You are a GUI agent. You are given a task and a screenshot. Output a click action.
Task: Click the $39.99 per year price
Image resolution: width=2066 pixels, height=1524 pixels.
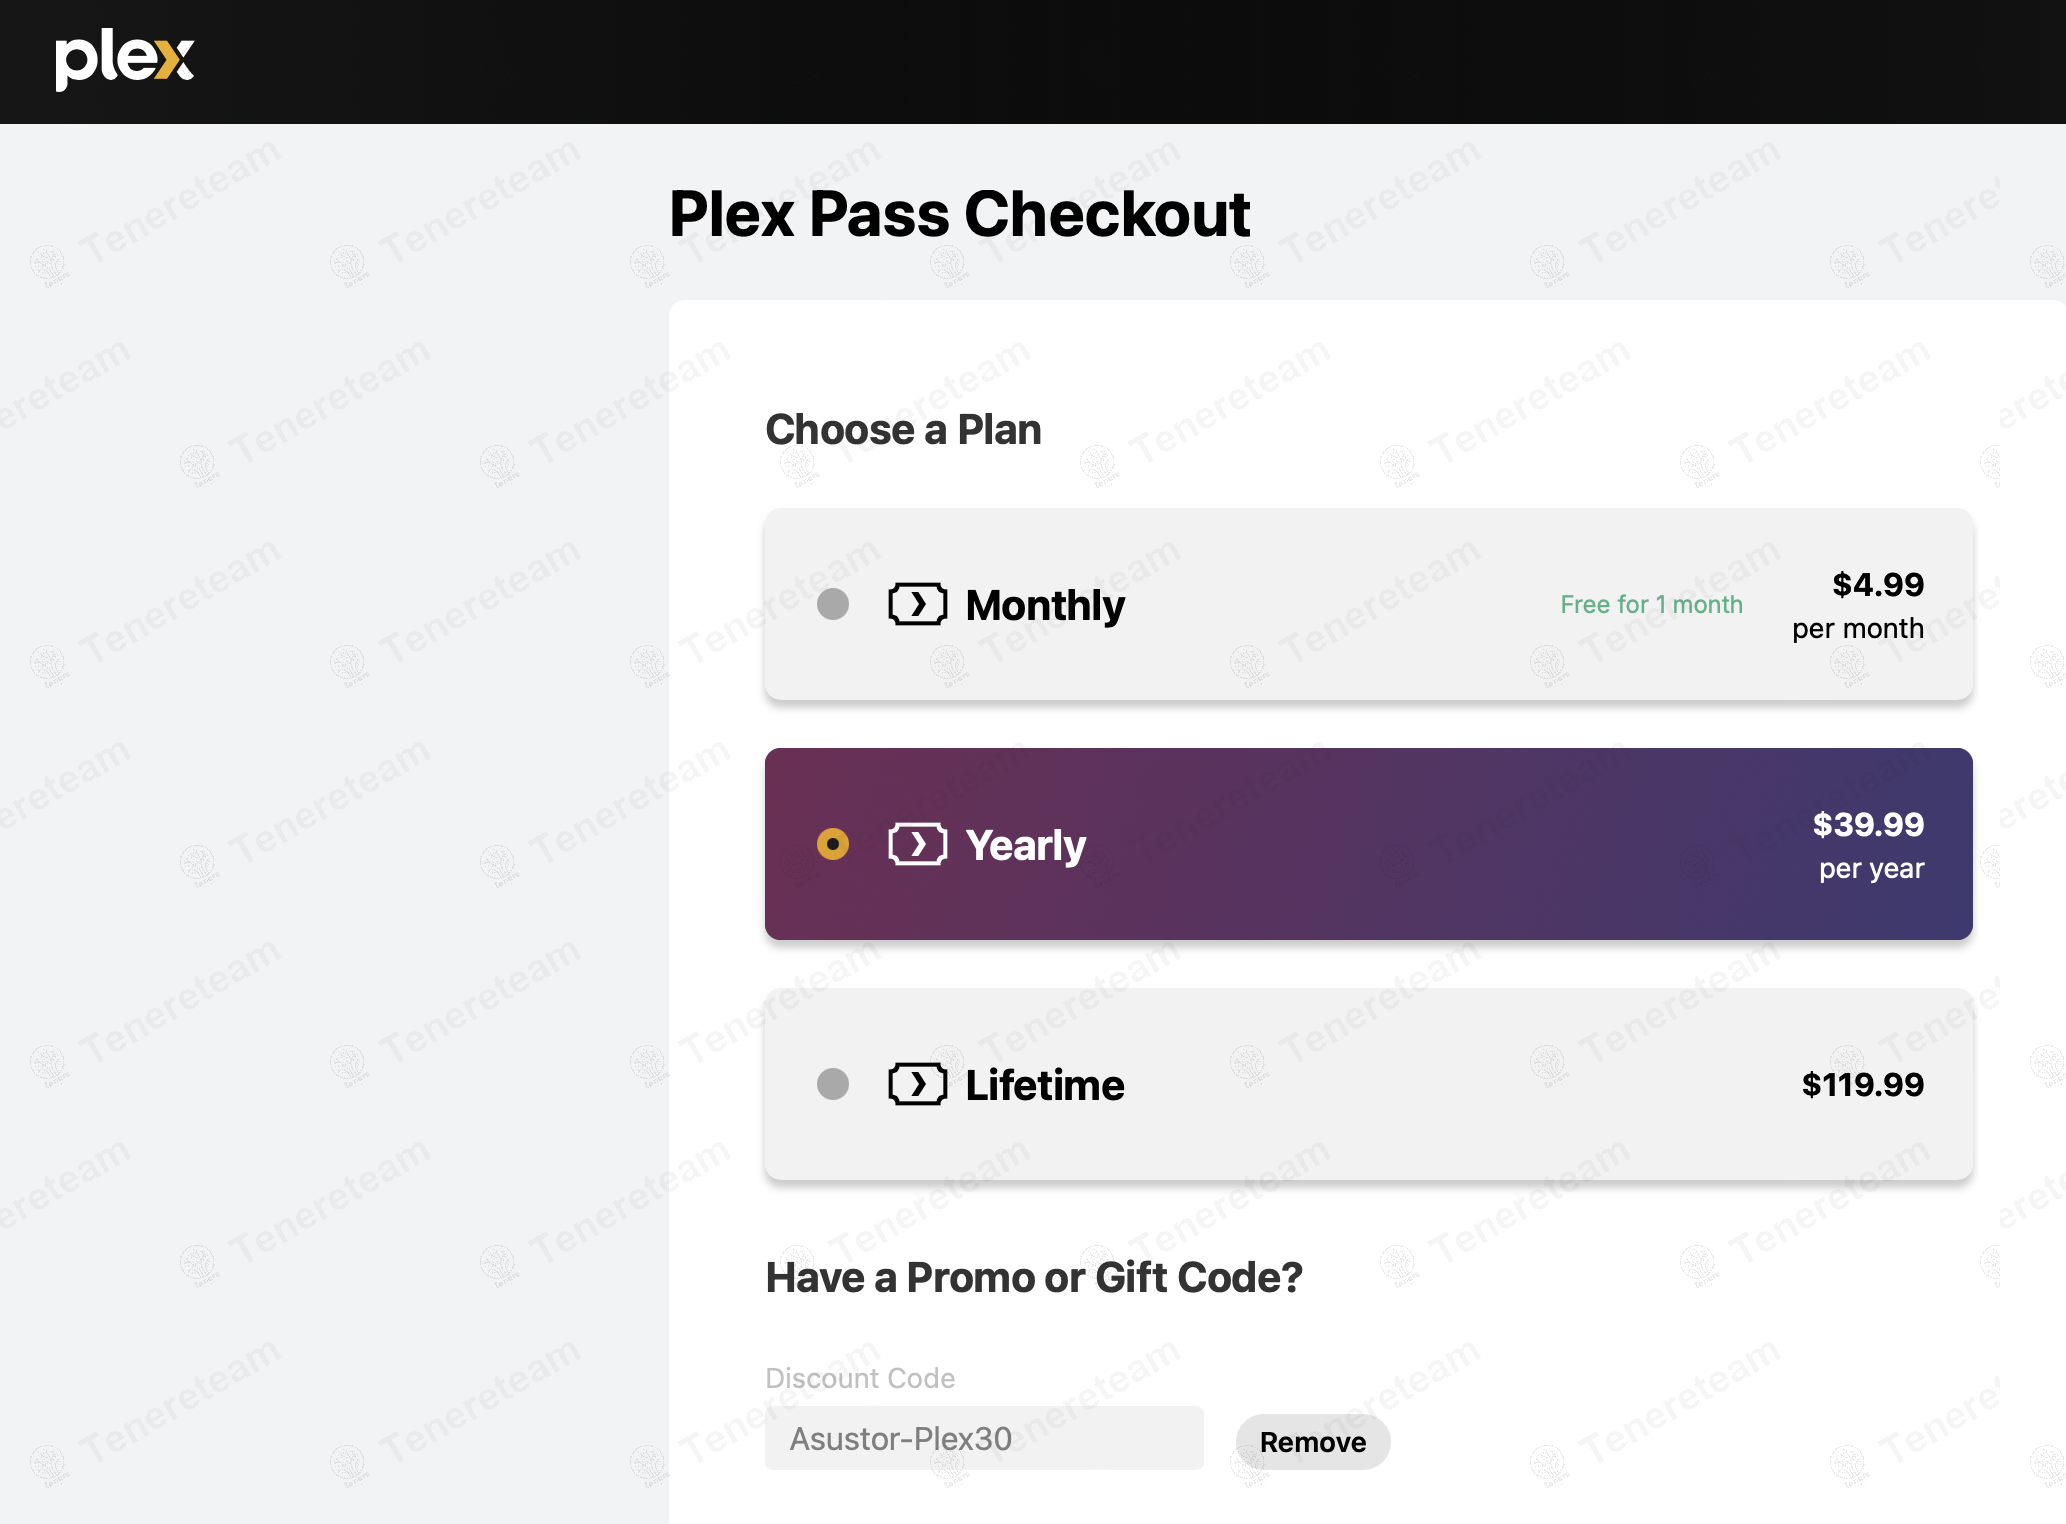pos(1868,845)
